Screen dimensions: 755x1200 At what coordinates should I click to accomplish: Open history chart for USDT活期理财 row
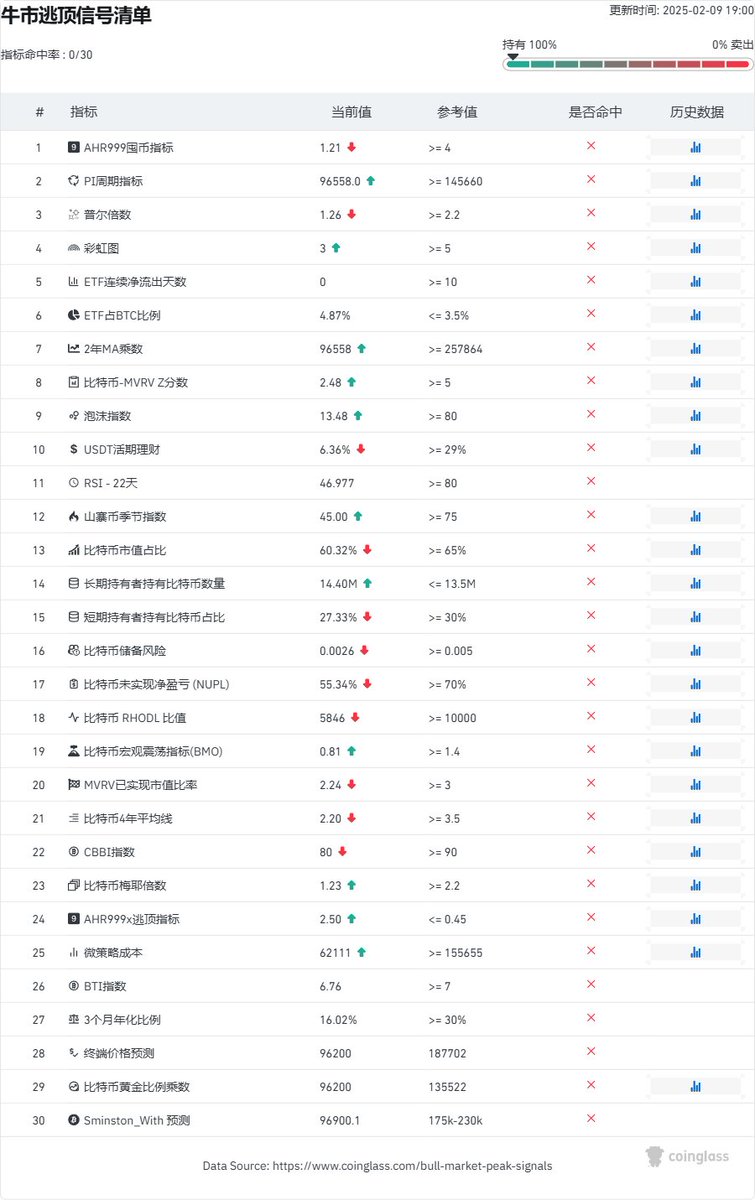coord(695,449)
